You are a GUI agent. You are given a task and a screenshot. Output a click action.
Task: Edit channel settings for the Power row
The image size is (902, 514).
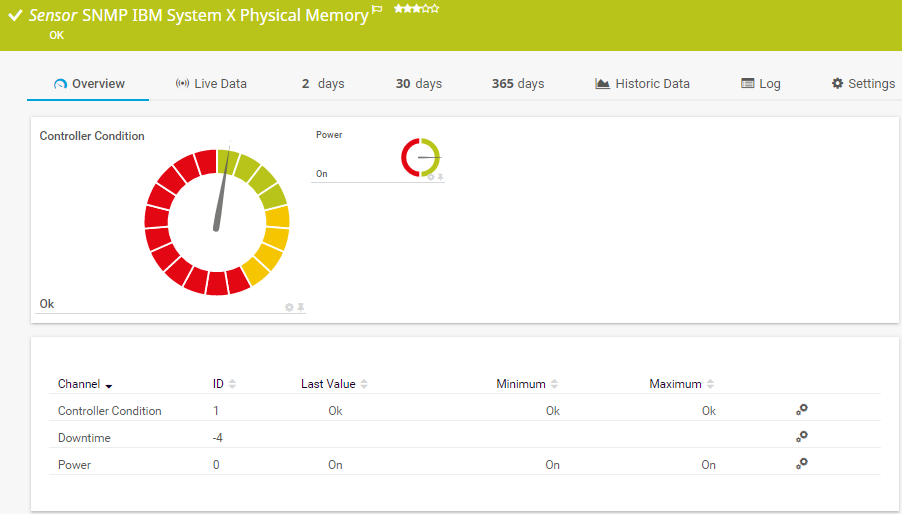pos(801,464)
